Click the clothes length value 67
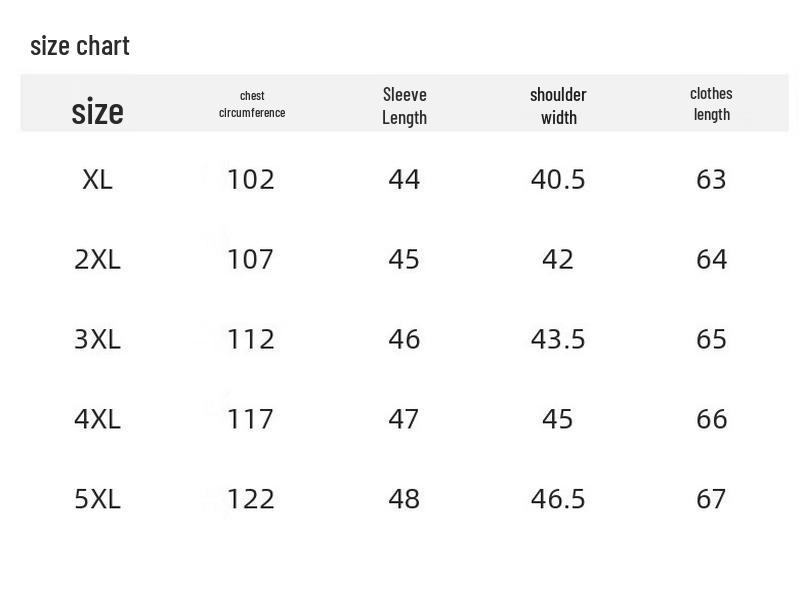Image resolution: width=809 pixels, height=607 pixels. 711,498
